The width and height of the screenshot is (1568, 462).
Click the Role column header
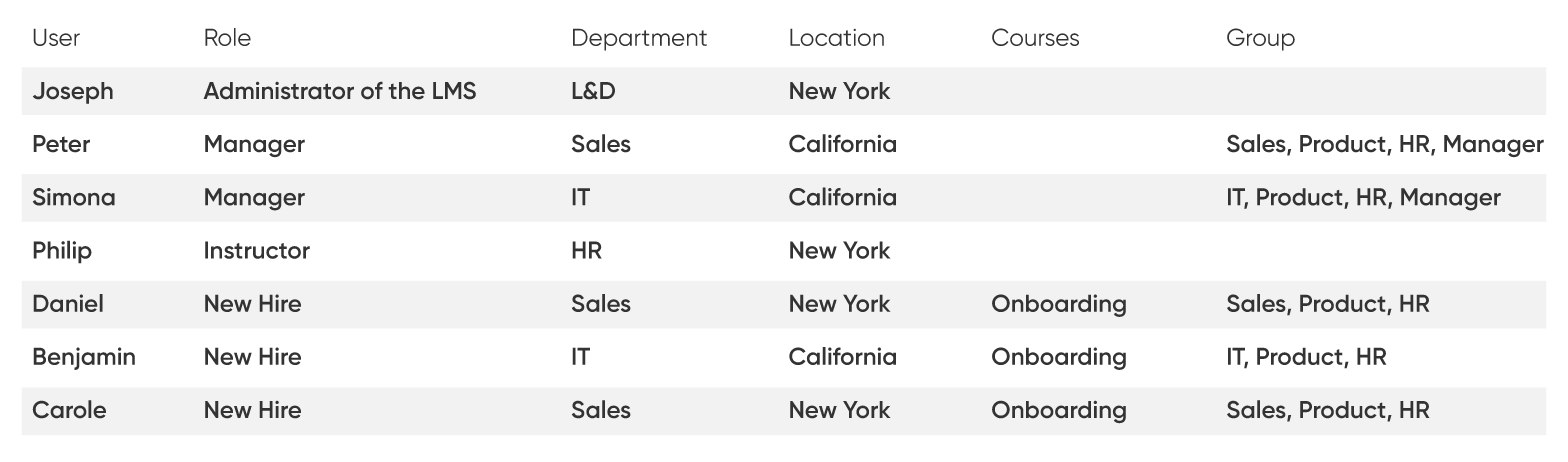(x=227, y=38)
